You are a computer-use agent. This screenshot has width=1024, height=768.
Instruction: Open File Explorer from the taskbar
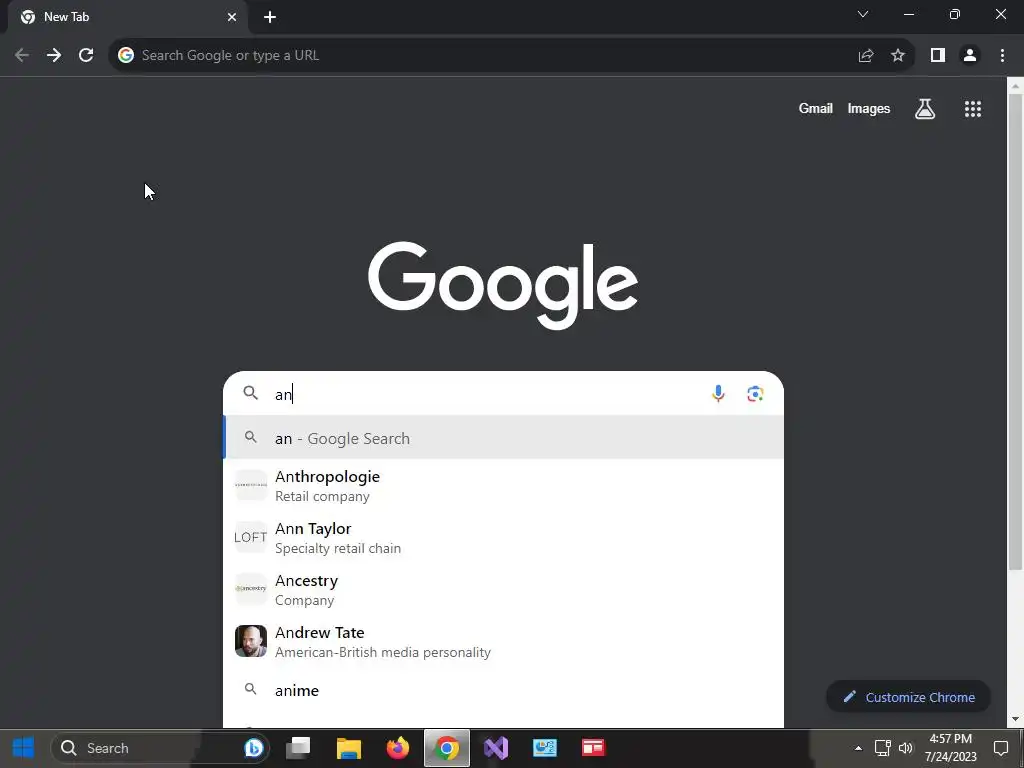(x=349, y=748)
